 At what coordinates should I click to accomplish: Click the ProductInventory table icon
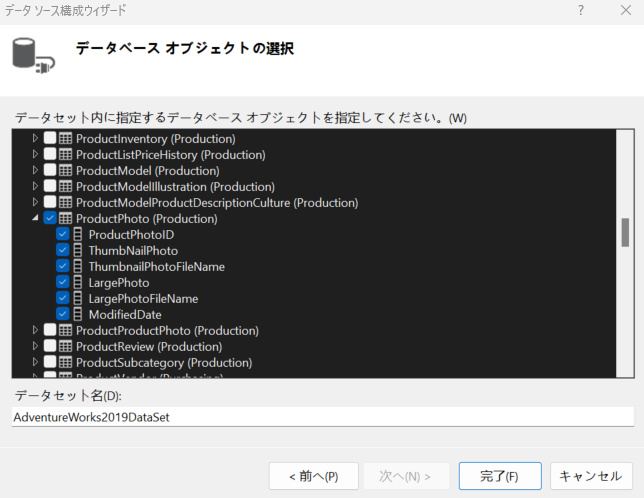[x=66, y=139]
